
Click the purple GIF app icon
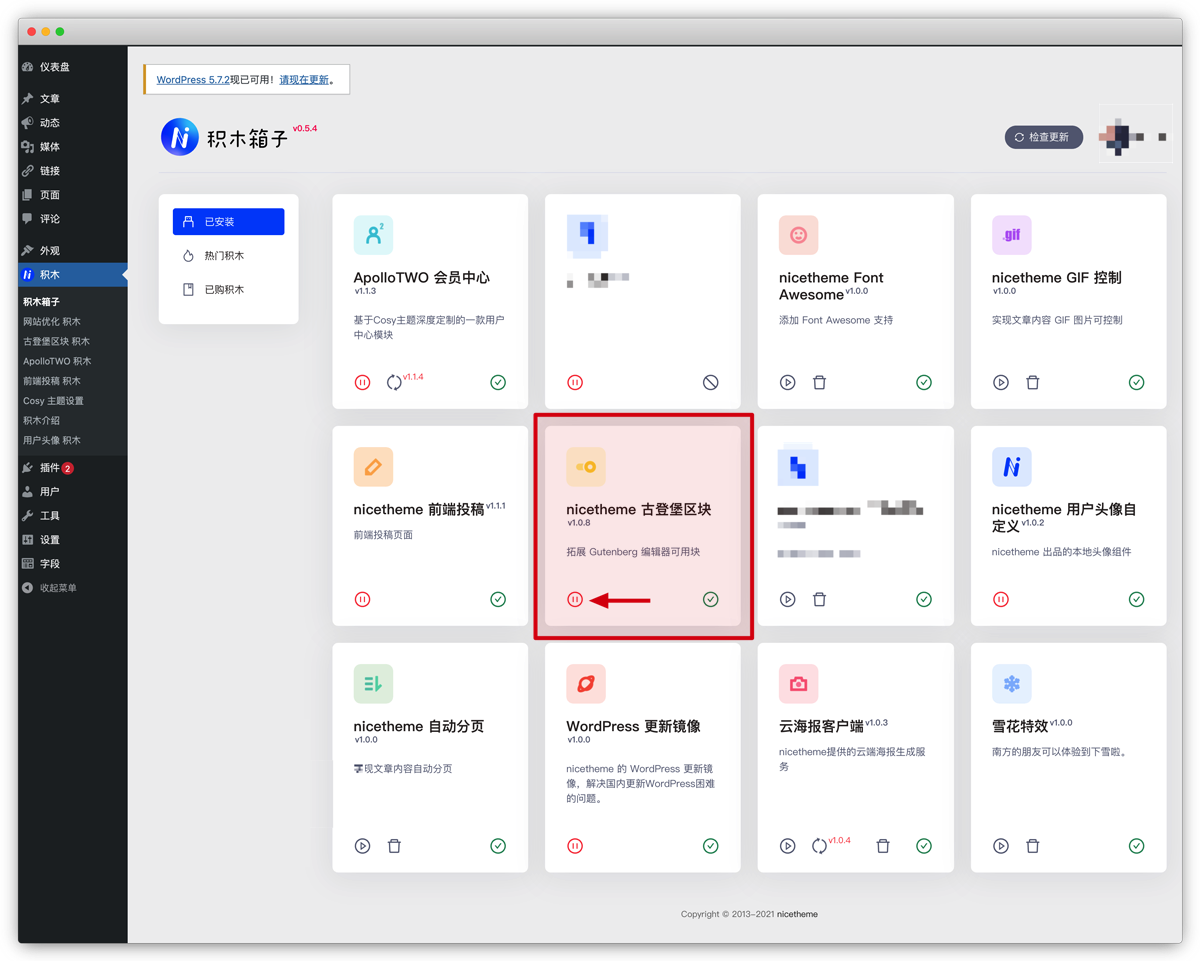tap(1012, 235)
